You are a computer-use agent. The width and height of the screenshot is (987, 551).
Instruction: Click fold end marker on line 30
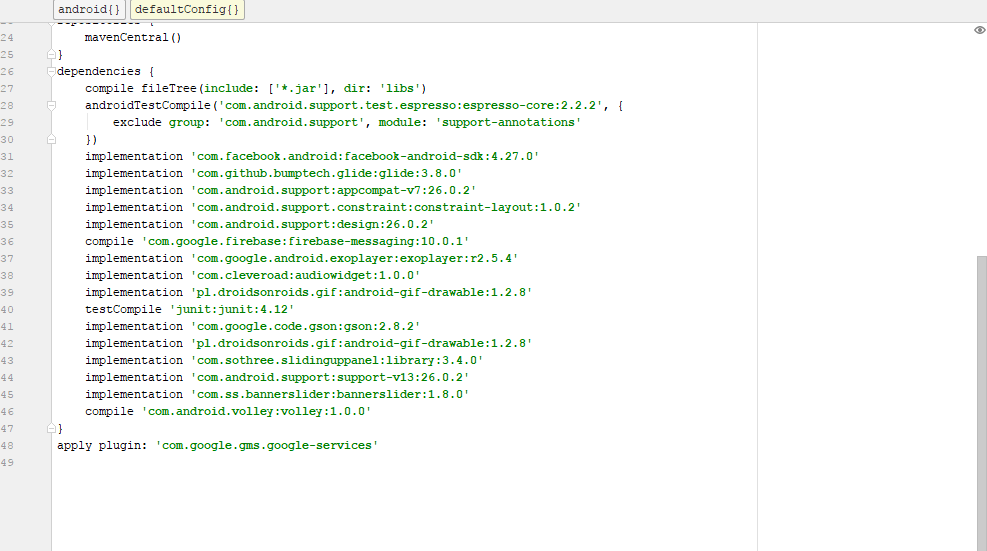[52, 139]
